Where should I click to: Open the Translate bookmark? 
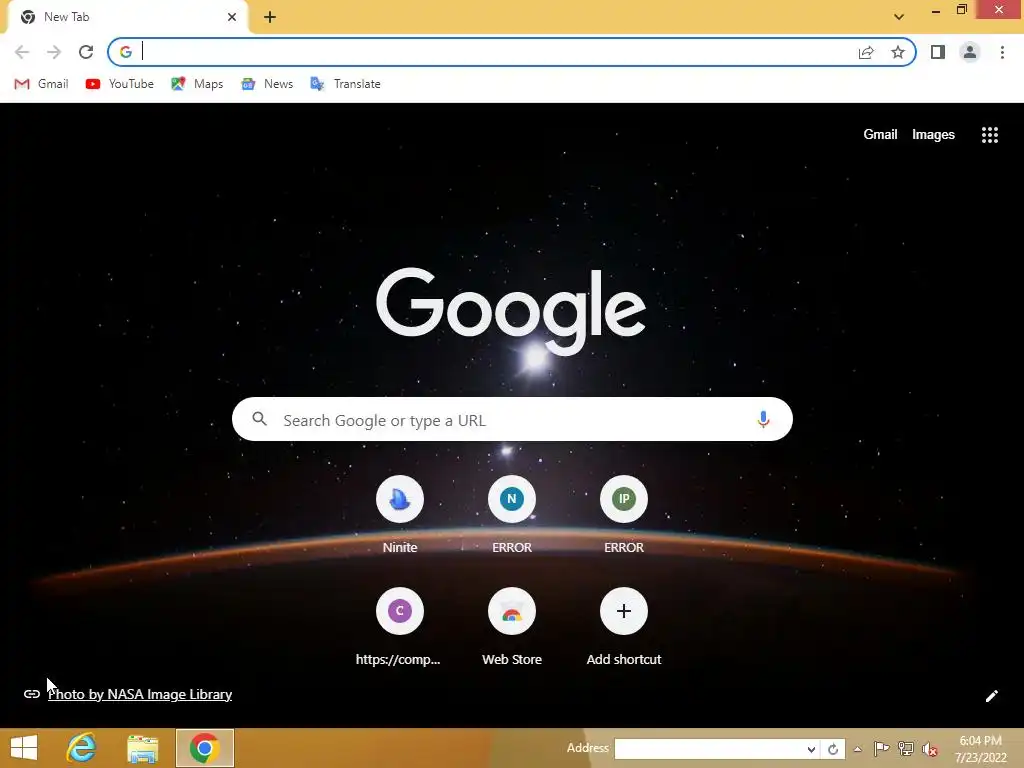tap(345, 84)
